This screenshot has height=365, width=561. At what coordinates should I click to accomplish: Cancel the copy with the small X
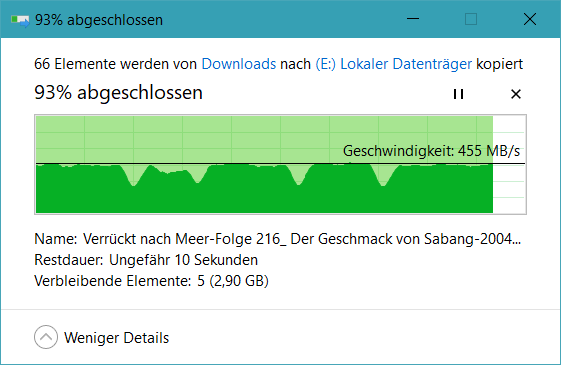(x=516, y=94)
